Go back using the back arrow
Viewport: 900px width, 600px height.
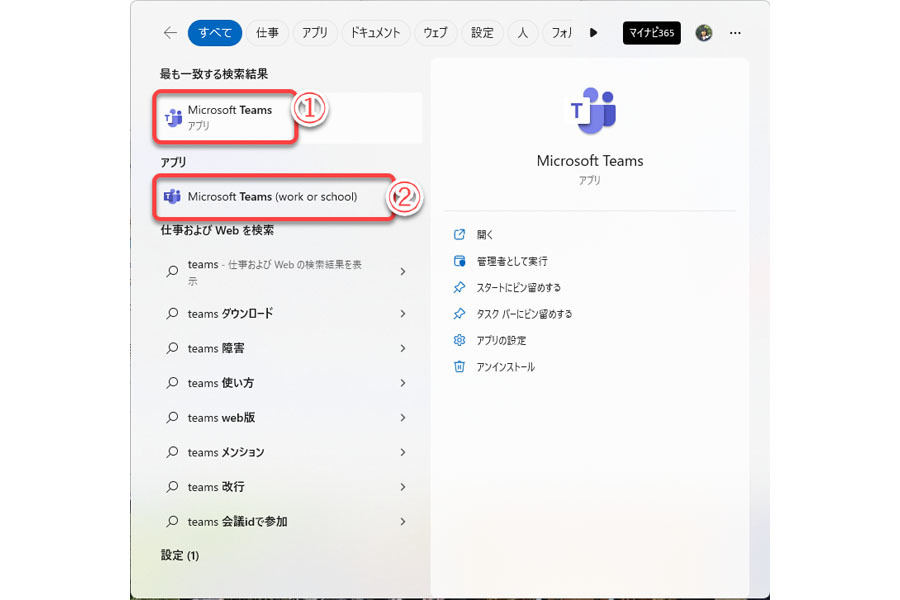[x=170, y=33]
